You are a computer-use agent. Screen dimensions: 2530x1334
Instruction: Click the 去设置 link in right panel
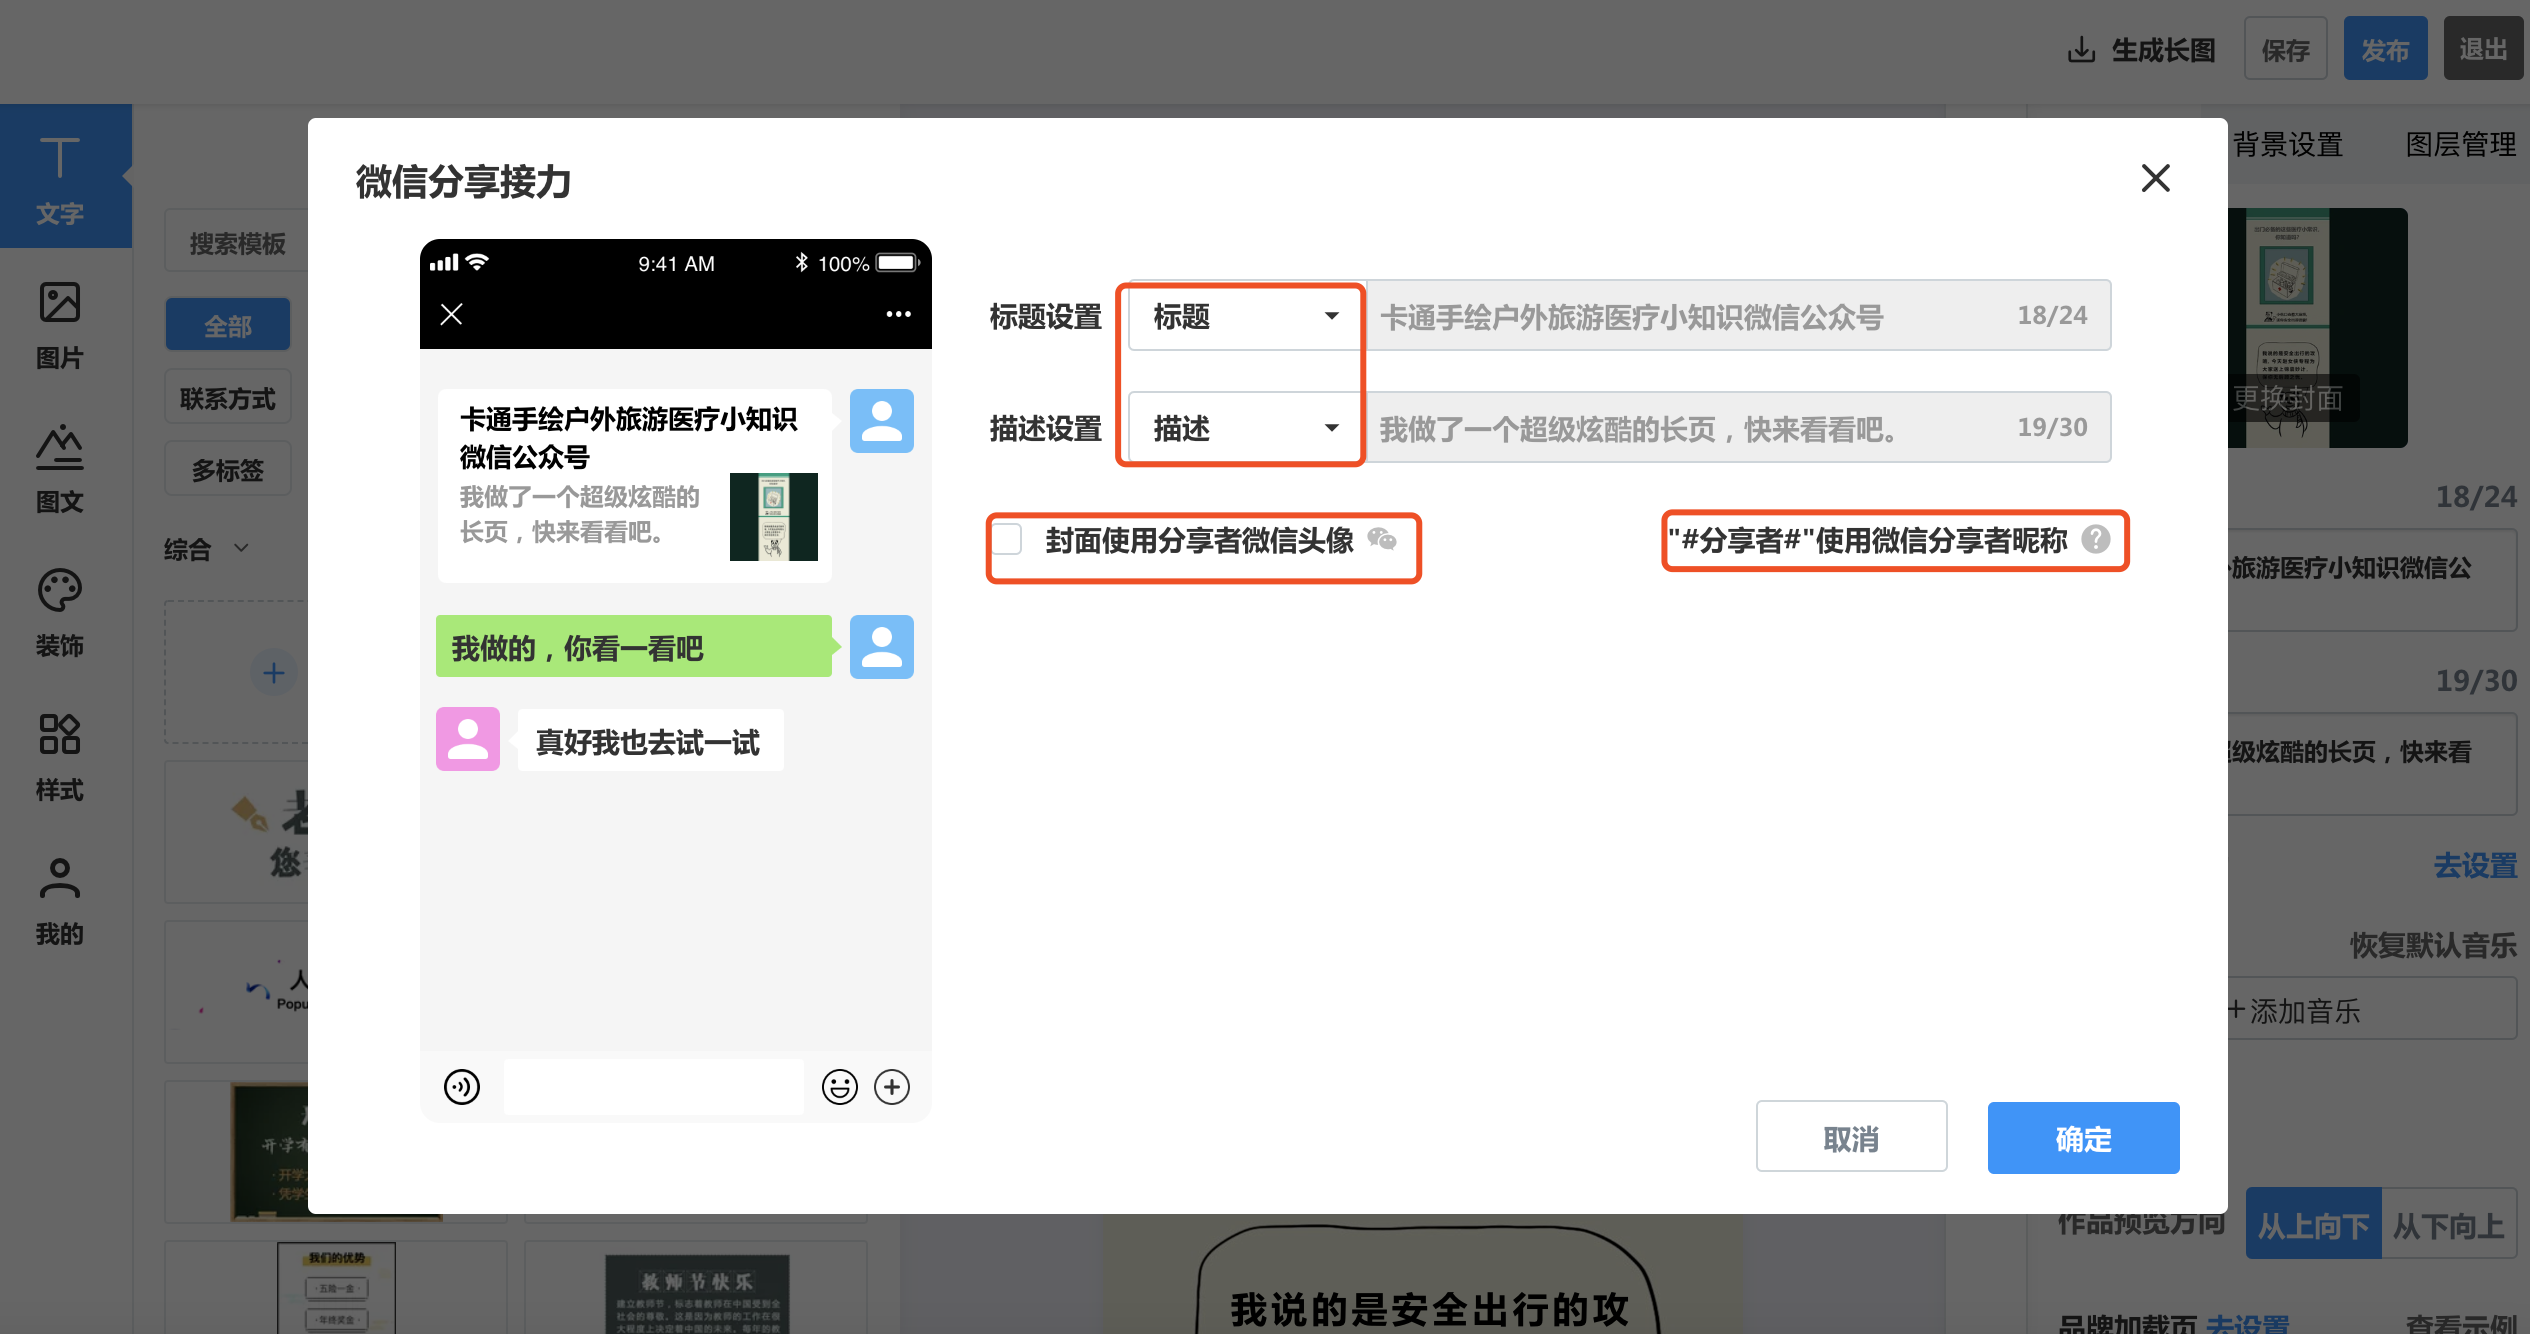[2475, 865]
